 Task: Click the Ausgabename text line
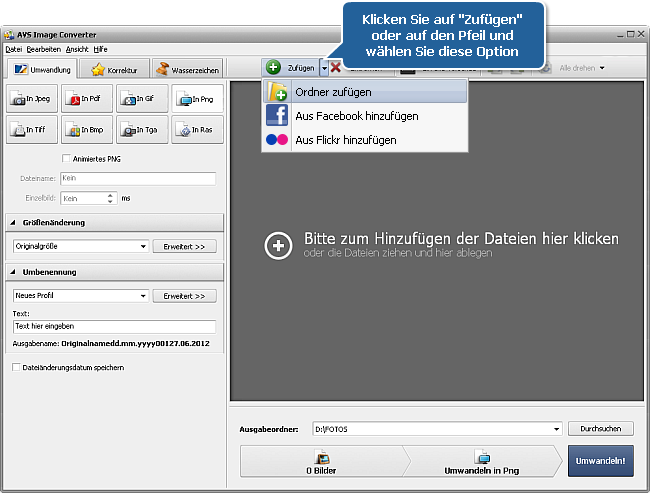coord(111,343)
